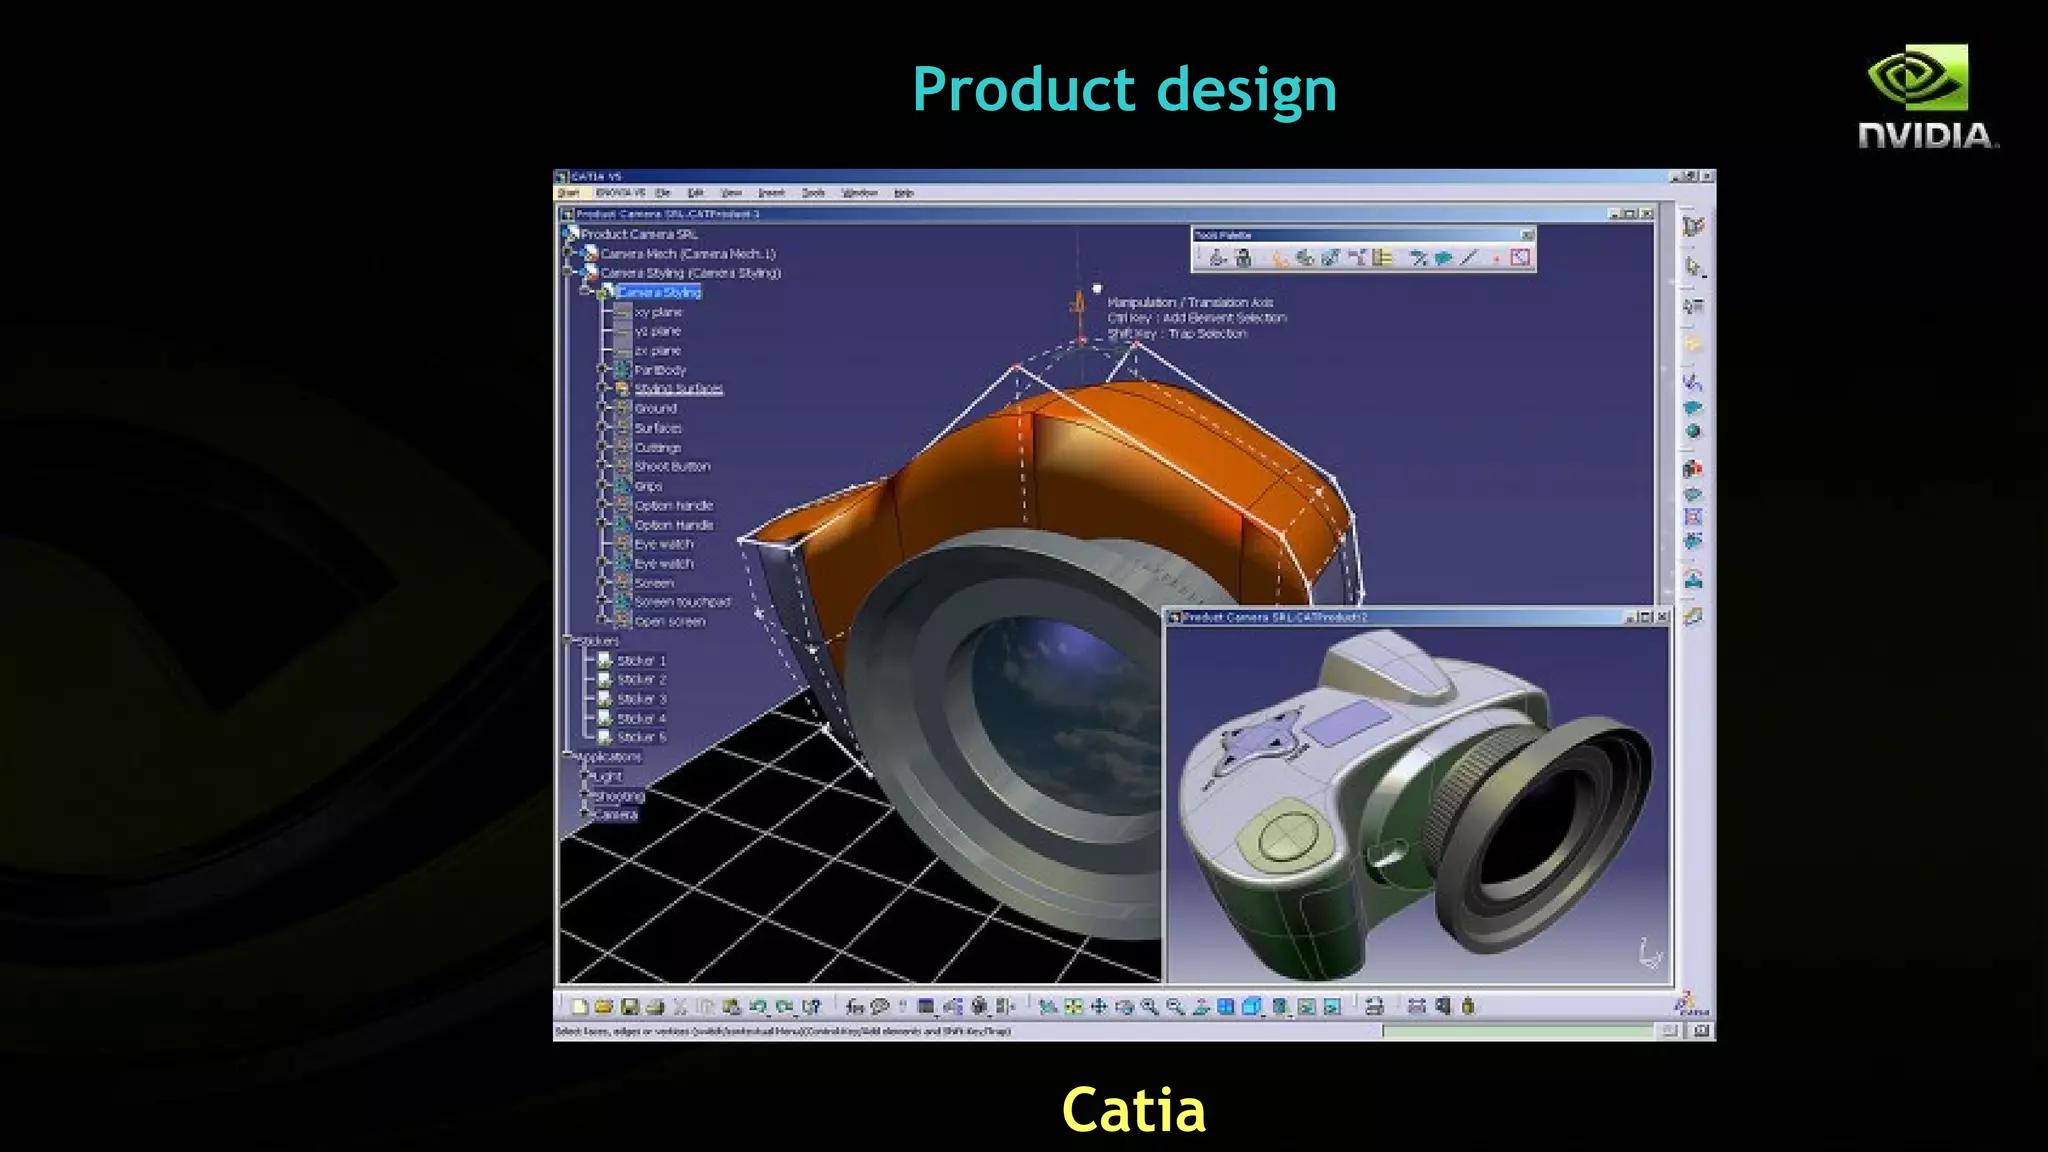The image size is (2048, 1152).
Task: Select Sticker 1 in the tree
Action: click(641, 660)
